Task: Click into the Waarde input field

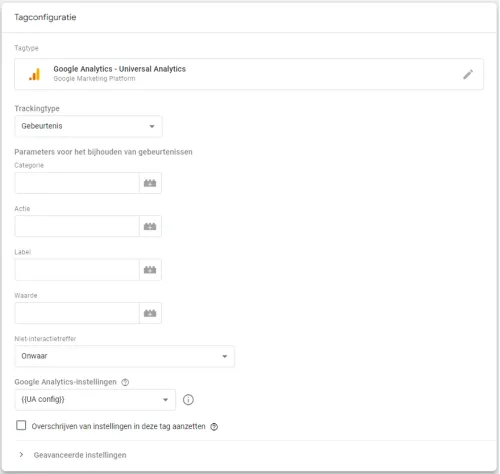Action: tap(77, 313)
